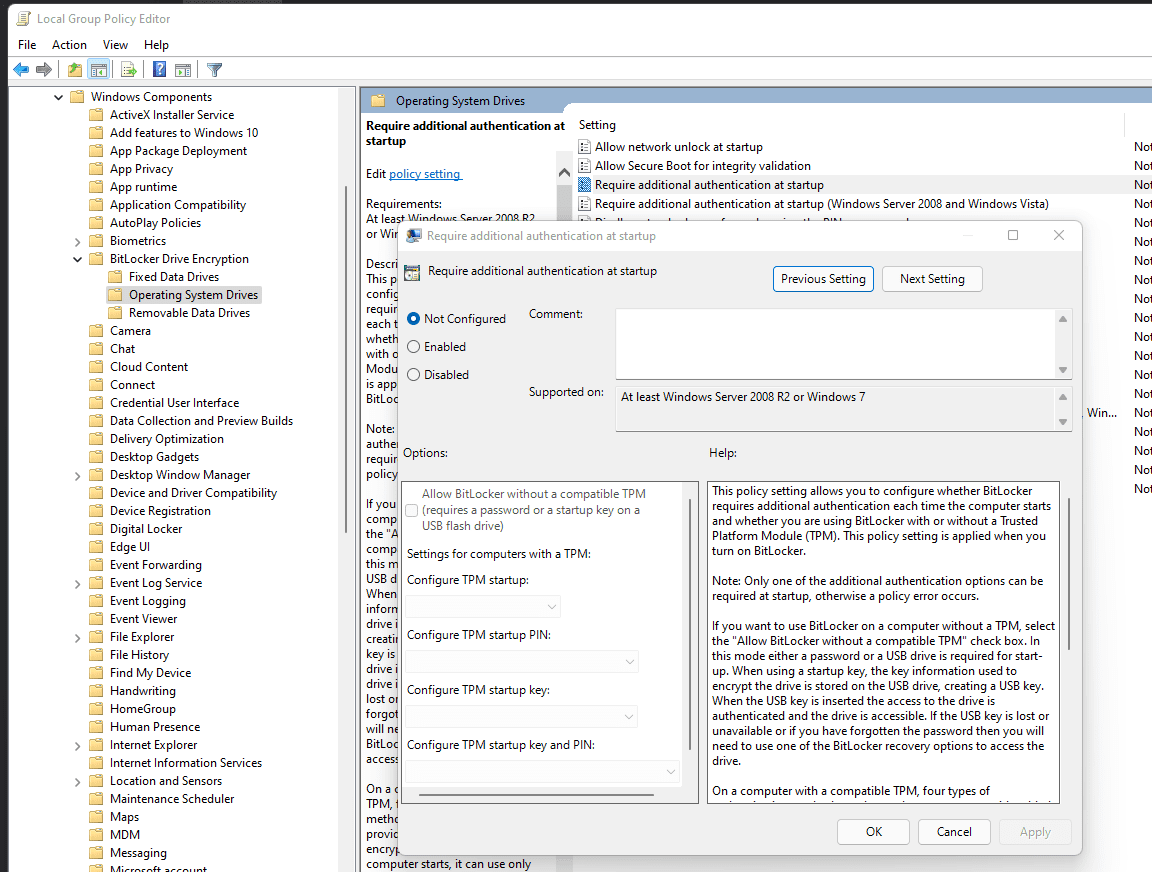Click policy icon of Windows Server 2008 row

585,204
